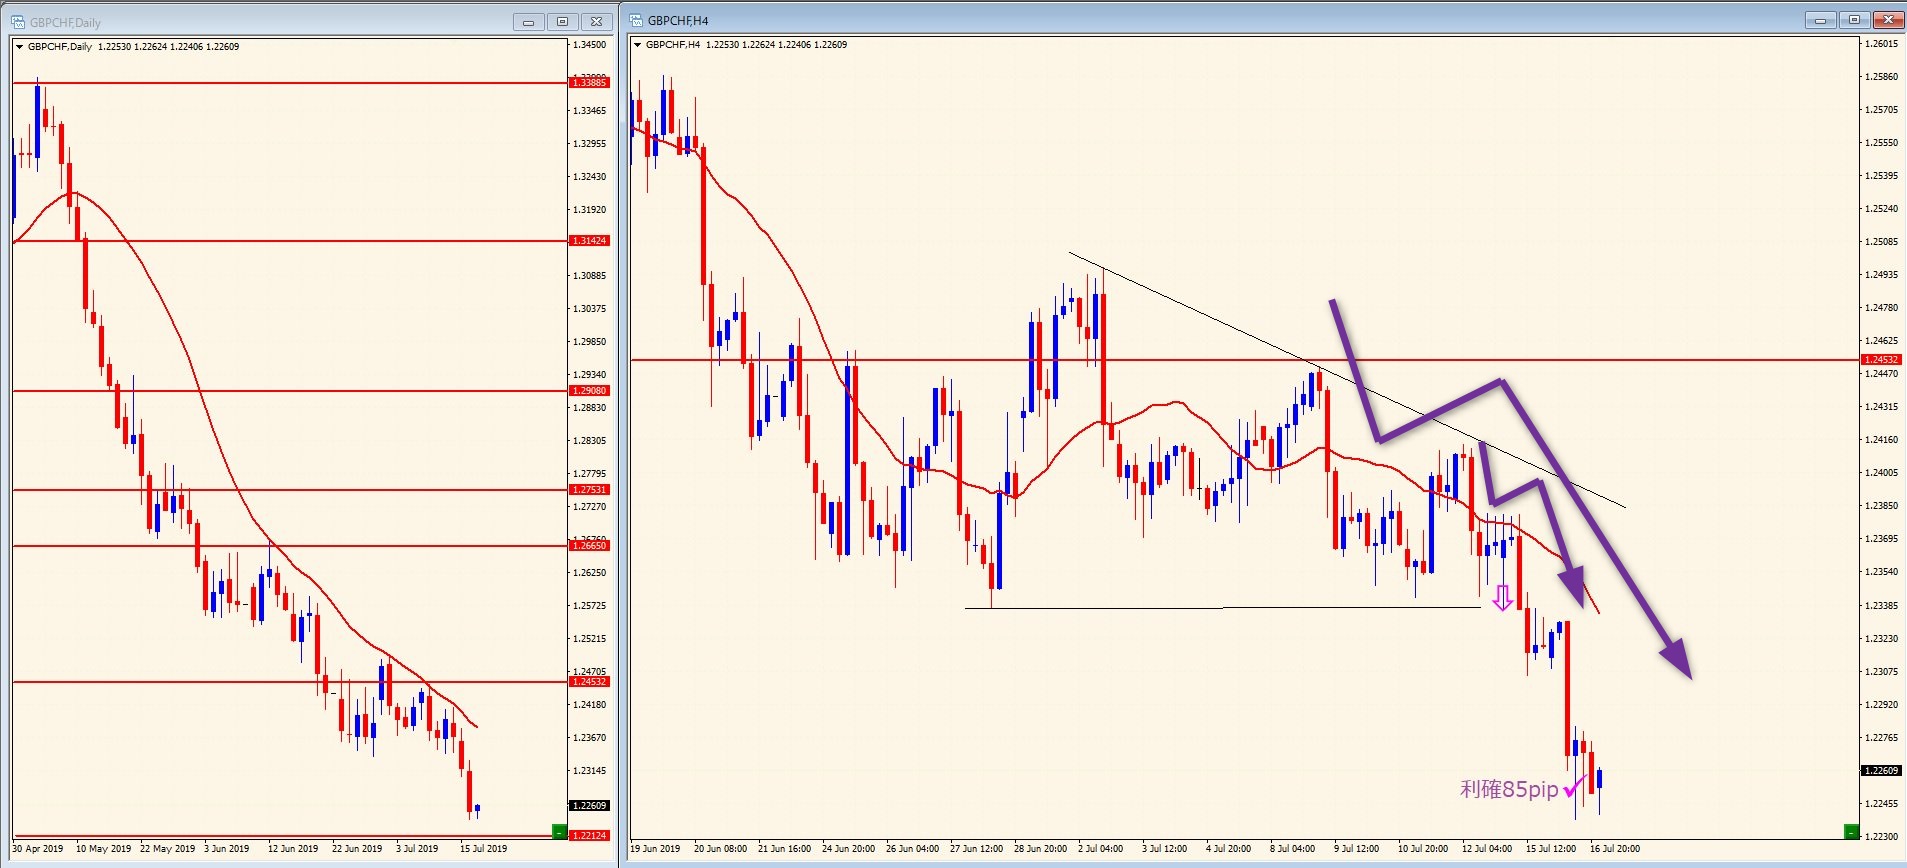Screen dimensions: 1907x868
Task: Select the 利確85pip text annotation
Action: point(1509,790)
